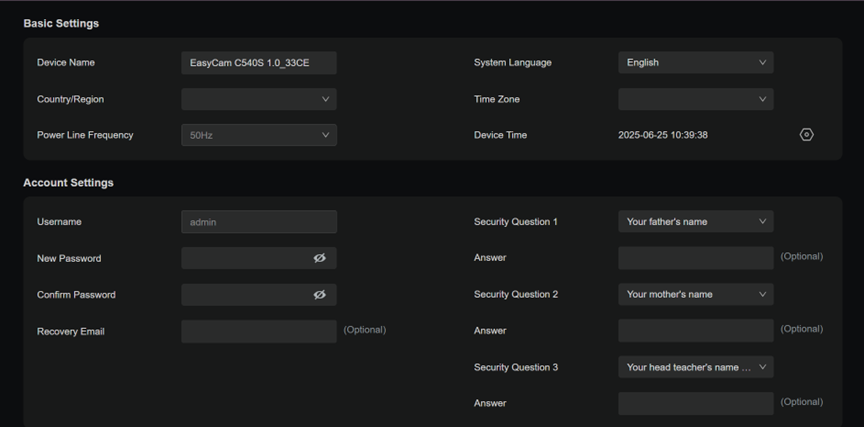Change Security Question 2 selection
Screen dimensions: 864x427
[696, 294]
